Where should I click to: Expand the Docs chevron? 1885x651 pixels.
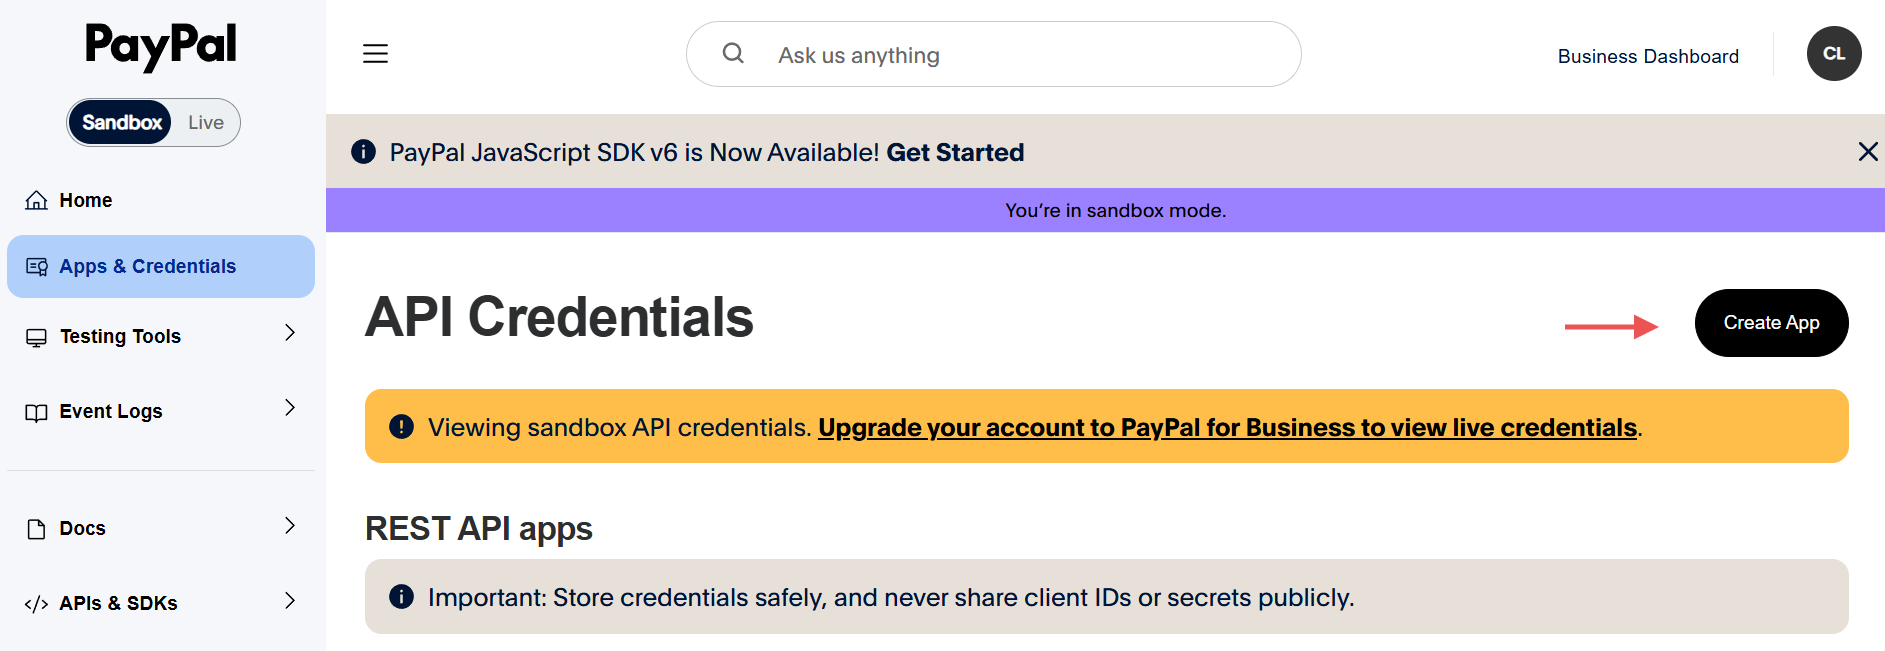(x=290, y=526)
